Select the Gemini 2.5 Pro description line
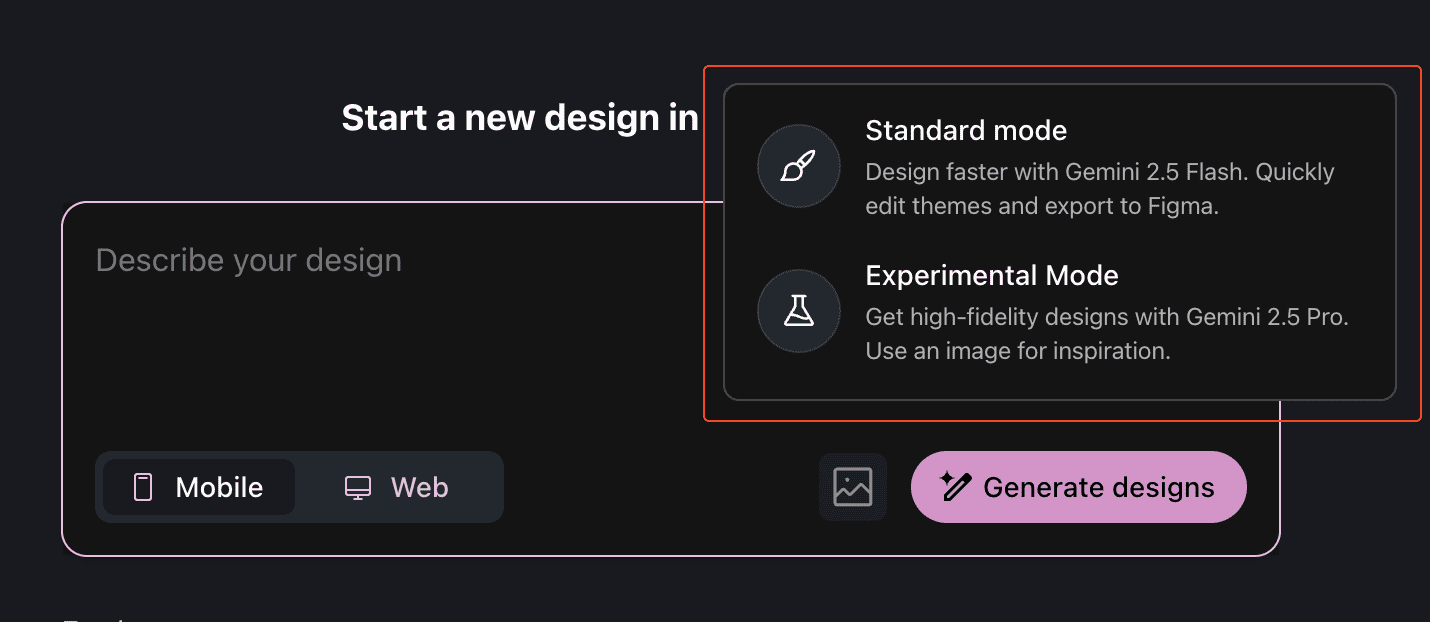This screenshot has width=1430, height=622. point(1107,317)
